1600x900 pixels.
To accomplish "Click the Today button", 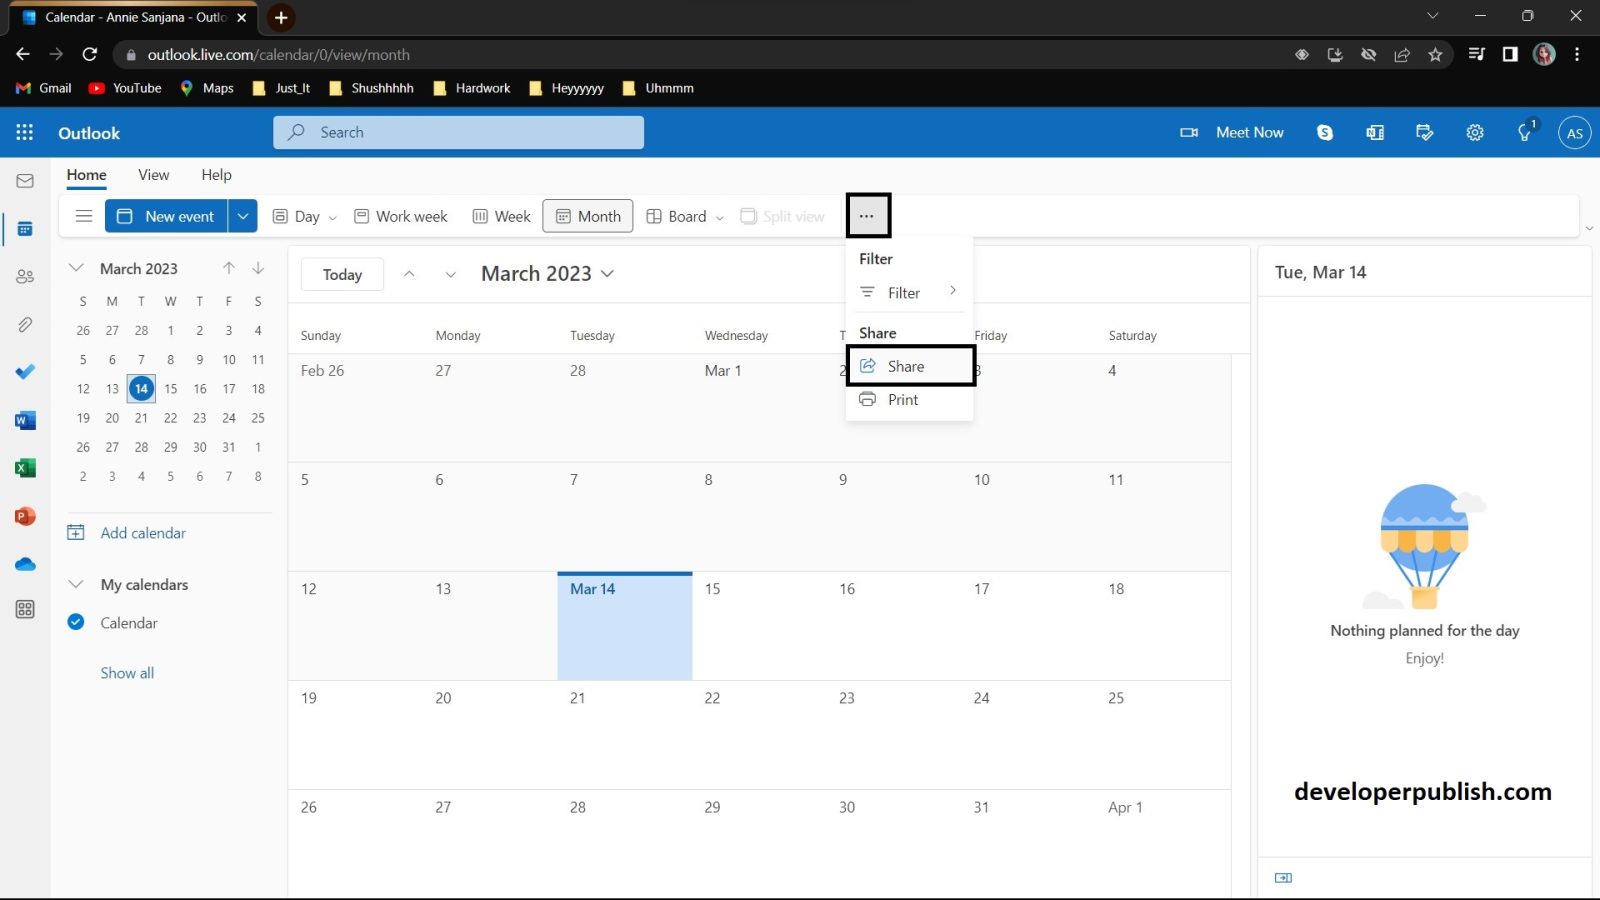I will coord(341,273).
